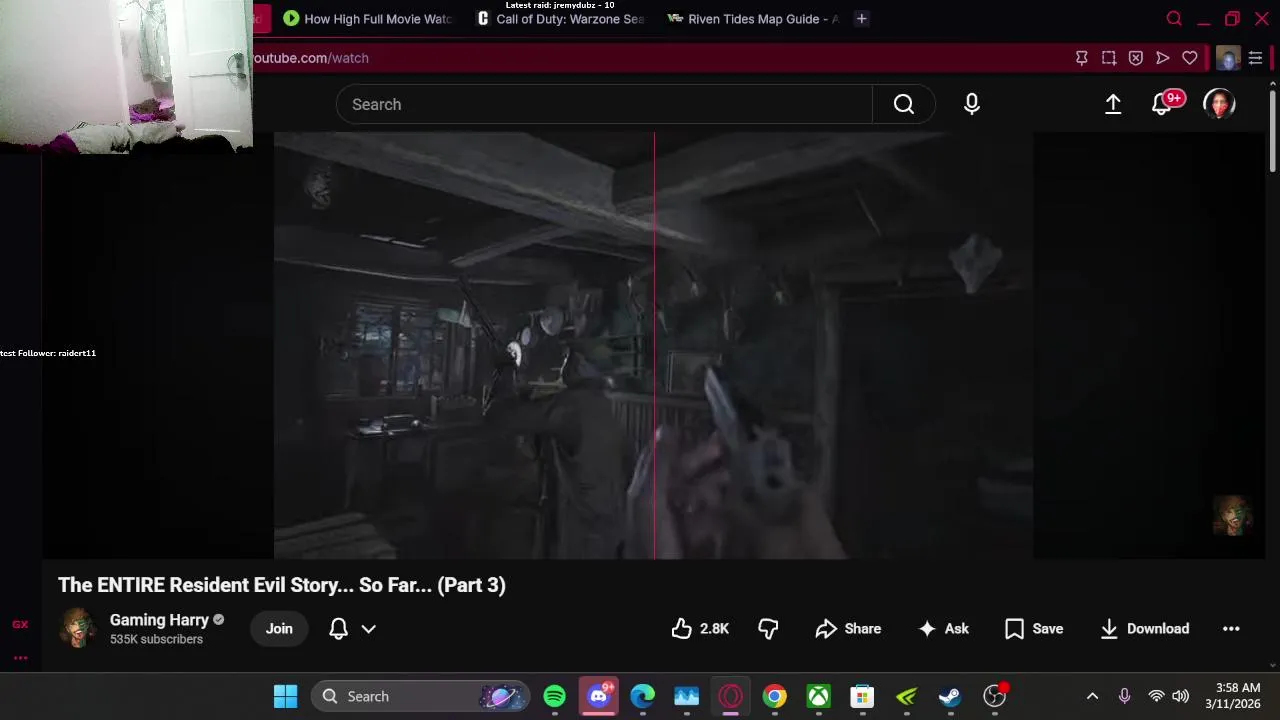This screenshot has width=1280, height=720.
Task: Click the Ask AI button
Action: 944,629
